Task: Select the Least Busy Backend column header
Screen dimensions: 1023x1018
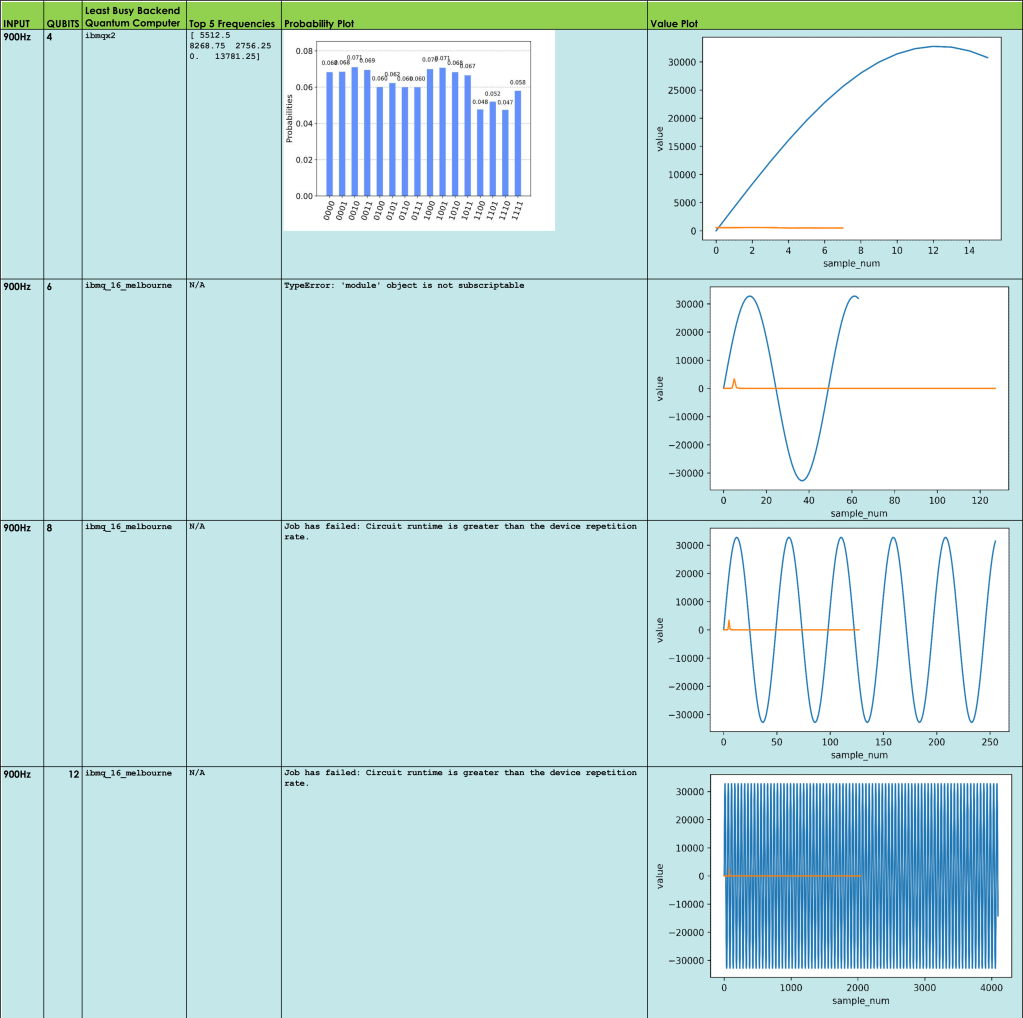Action: tap(132, 17)
